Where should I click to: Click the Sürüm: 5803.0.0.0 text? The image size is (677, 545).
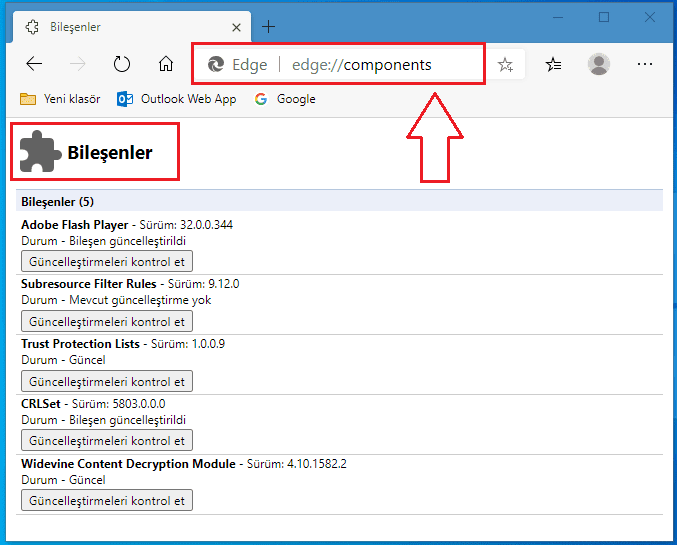click(118, 404)
